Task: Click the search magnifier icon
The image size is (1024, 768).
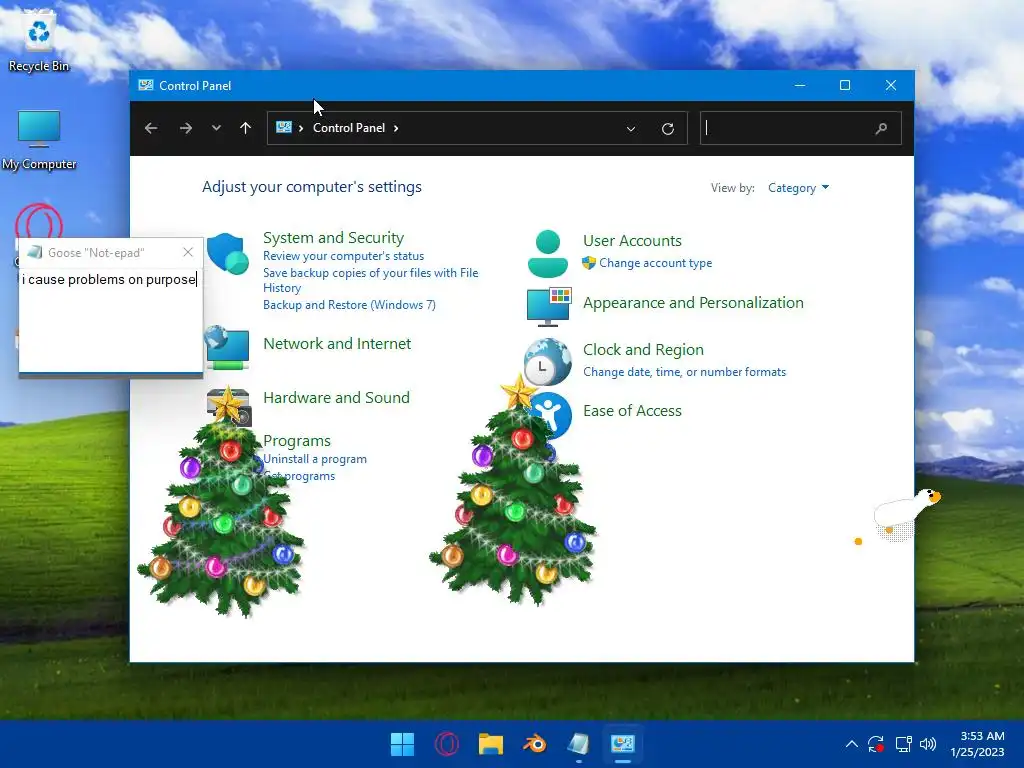Action: click(881, 129)
